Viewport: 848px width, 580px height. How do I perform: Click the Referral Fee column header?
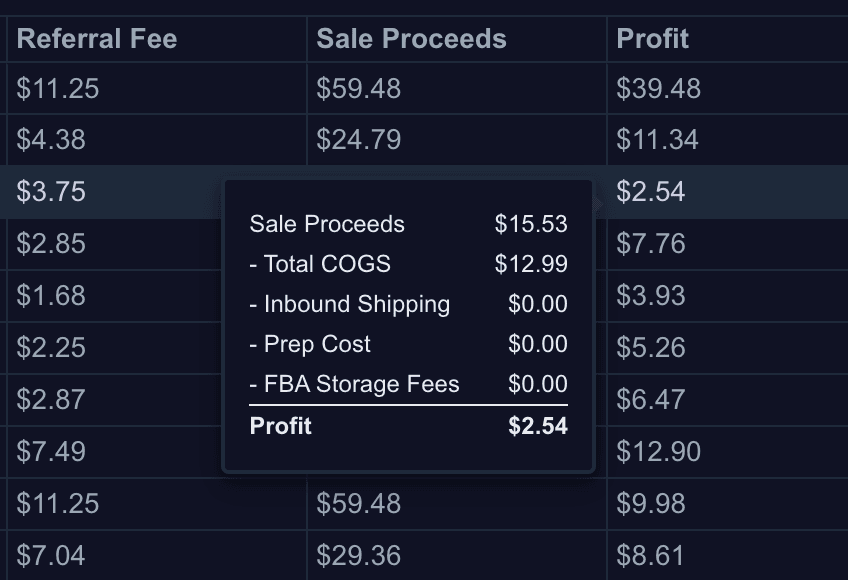(156, 39)
